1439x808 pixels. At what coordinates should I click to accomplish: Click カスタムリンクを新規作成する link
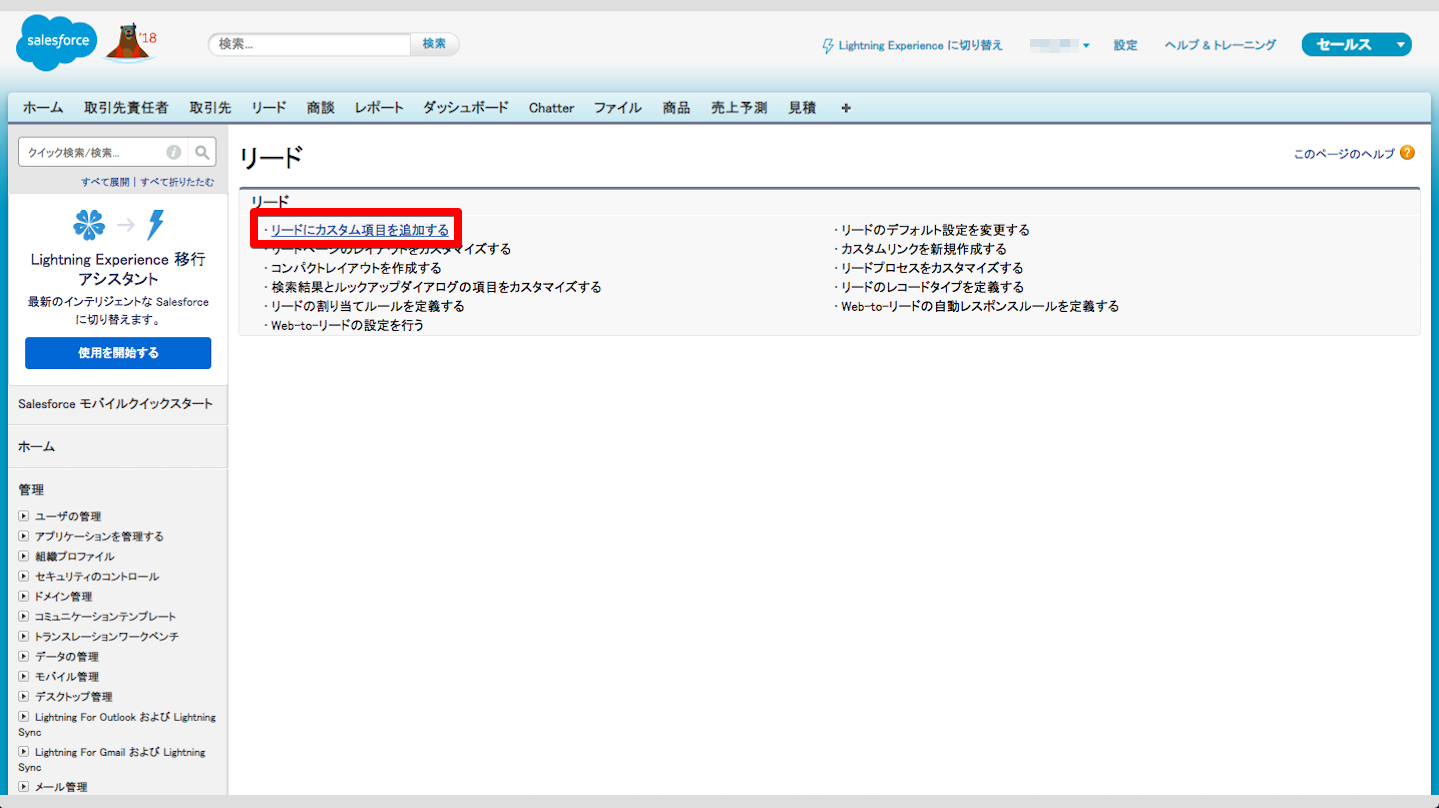tap(924, 249)
